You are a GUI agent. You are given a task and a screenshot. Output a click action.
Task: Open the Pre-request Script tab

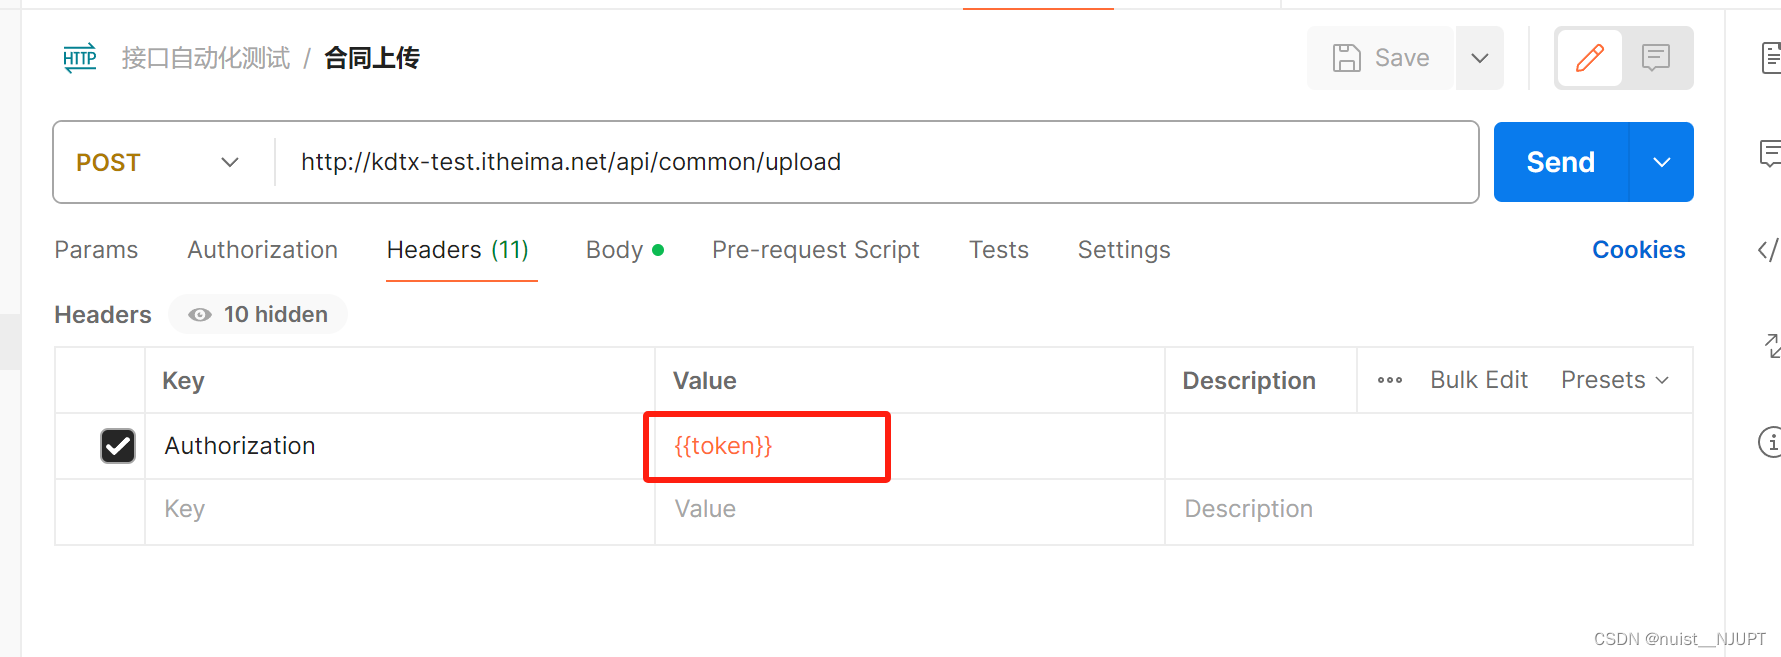815,250
